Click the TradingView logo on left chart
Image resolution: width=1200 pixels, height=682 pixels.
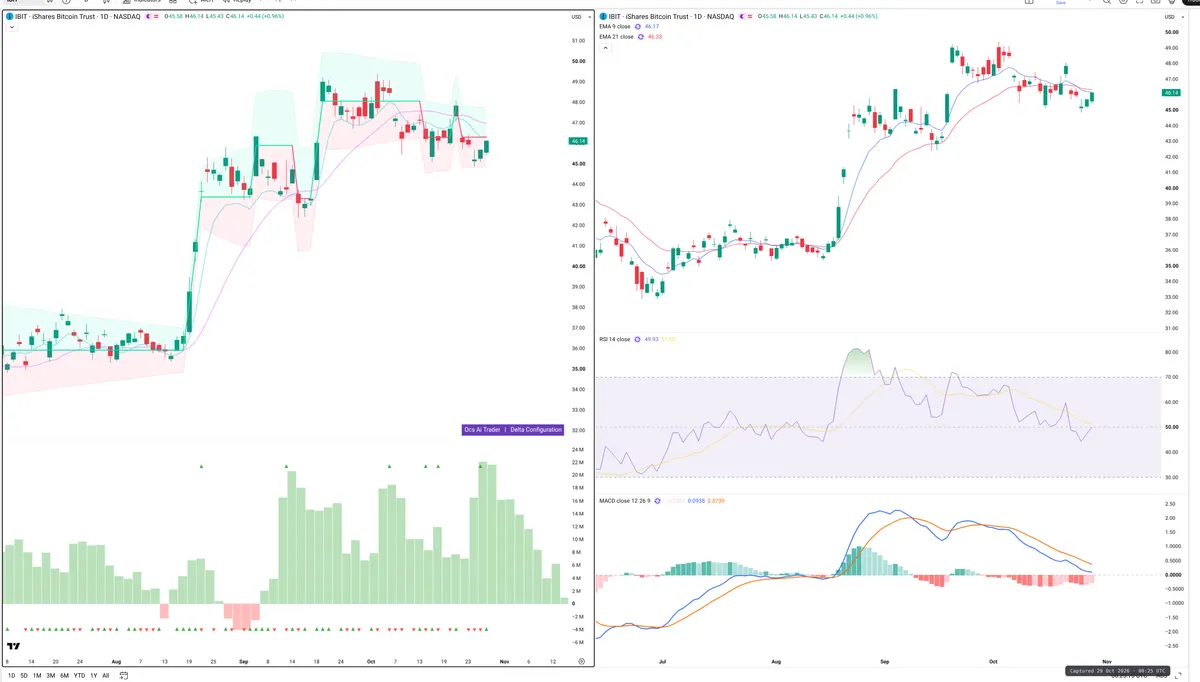[14, 647]
